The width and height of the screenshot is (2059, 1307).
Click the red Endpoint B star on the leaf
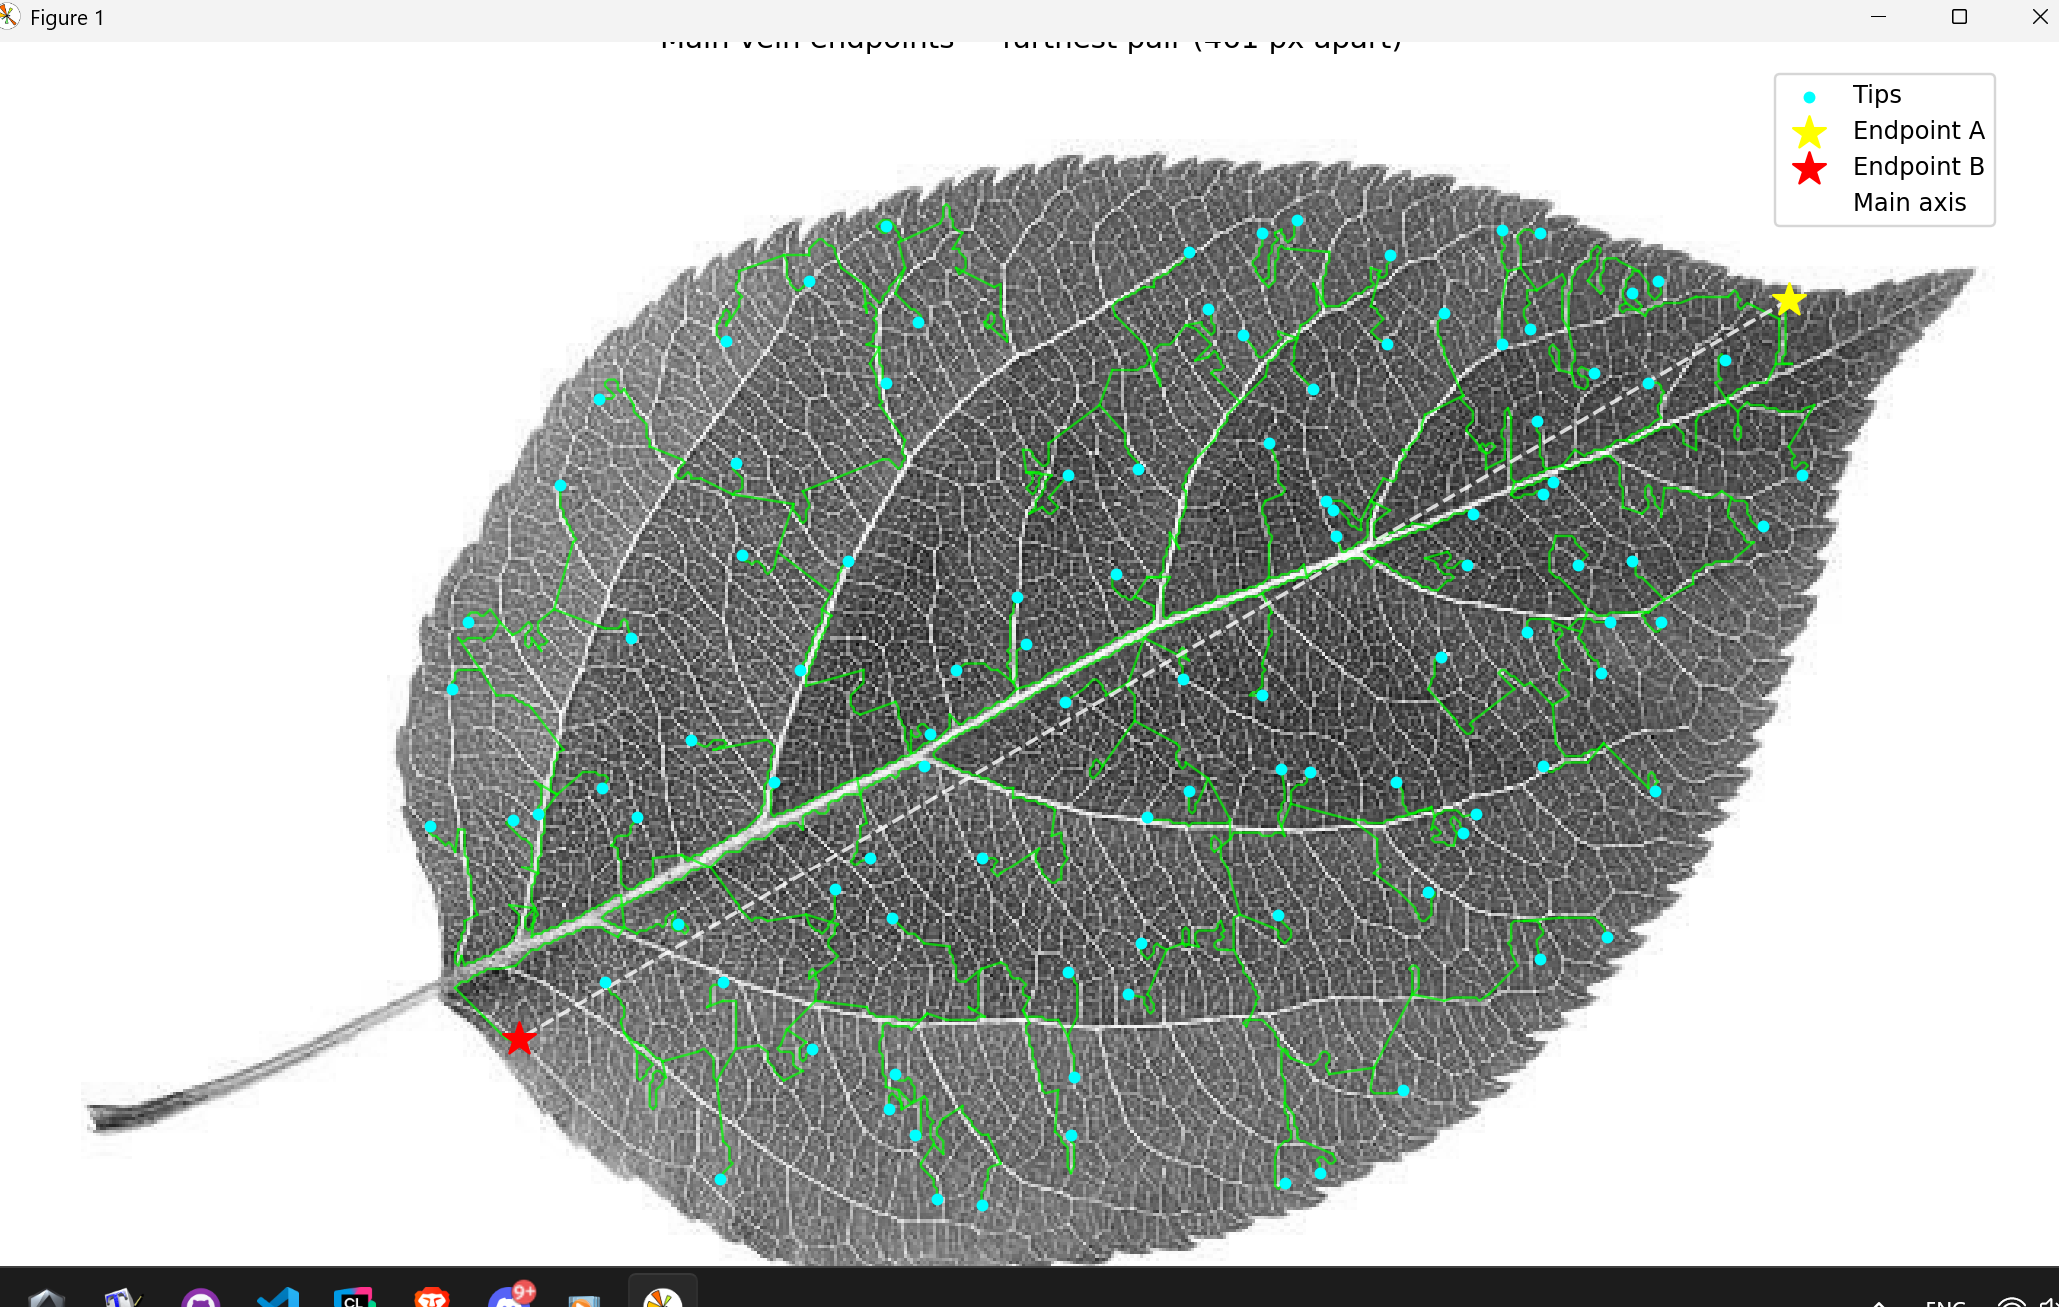pyautogui.click(x=519, y=1038)
